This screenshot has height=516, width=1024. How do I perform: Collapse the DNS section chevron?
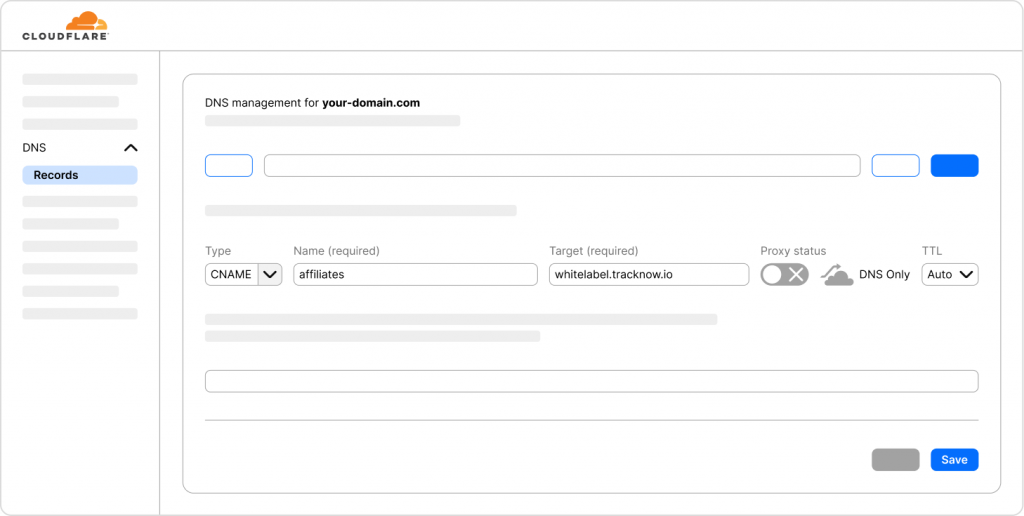click(x=130, y=148)
